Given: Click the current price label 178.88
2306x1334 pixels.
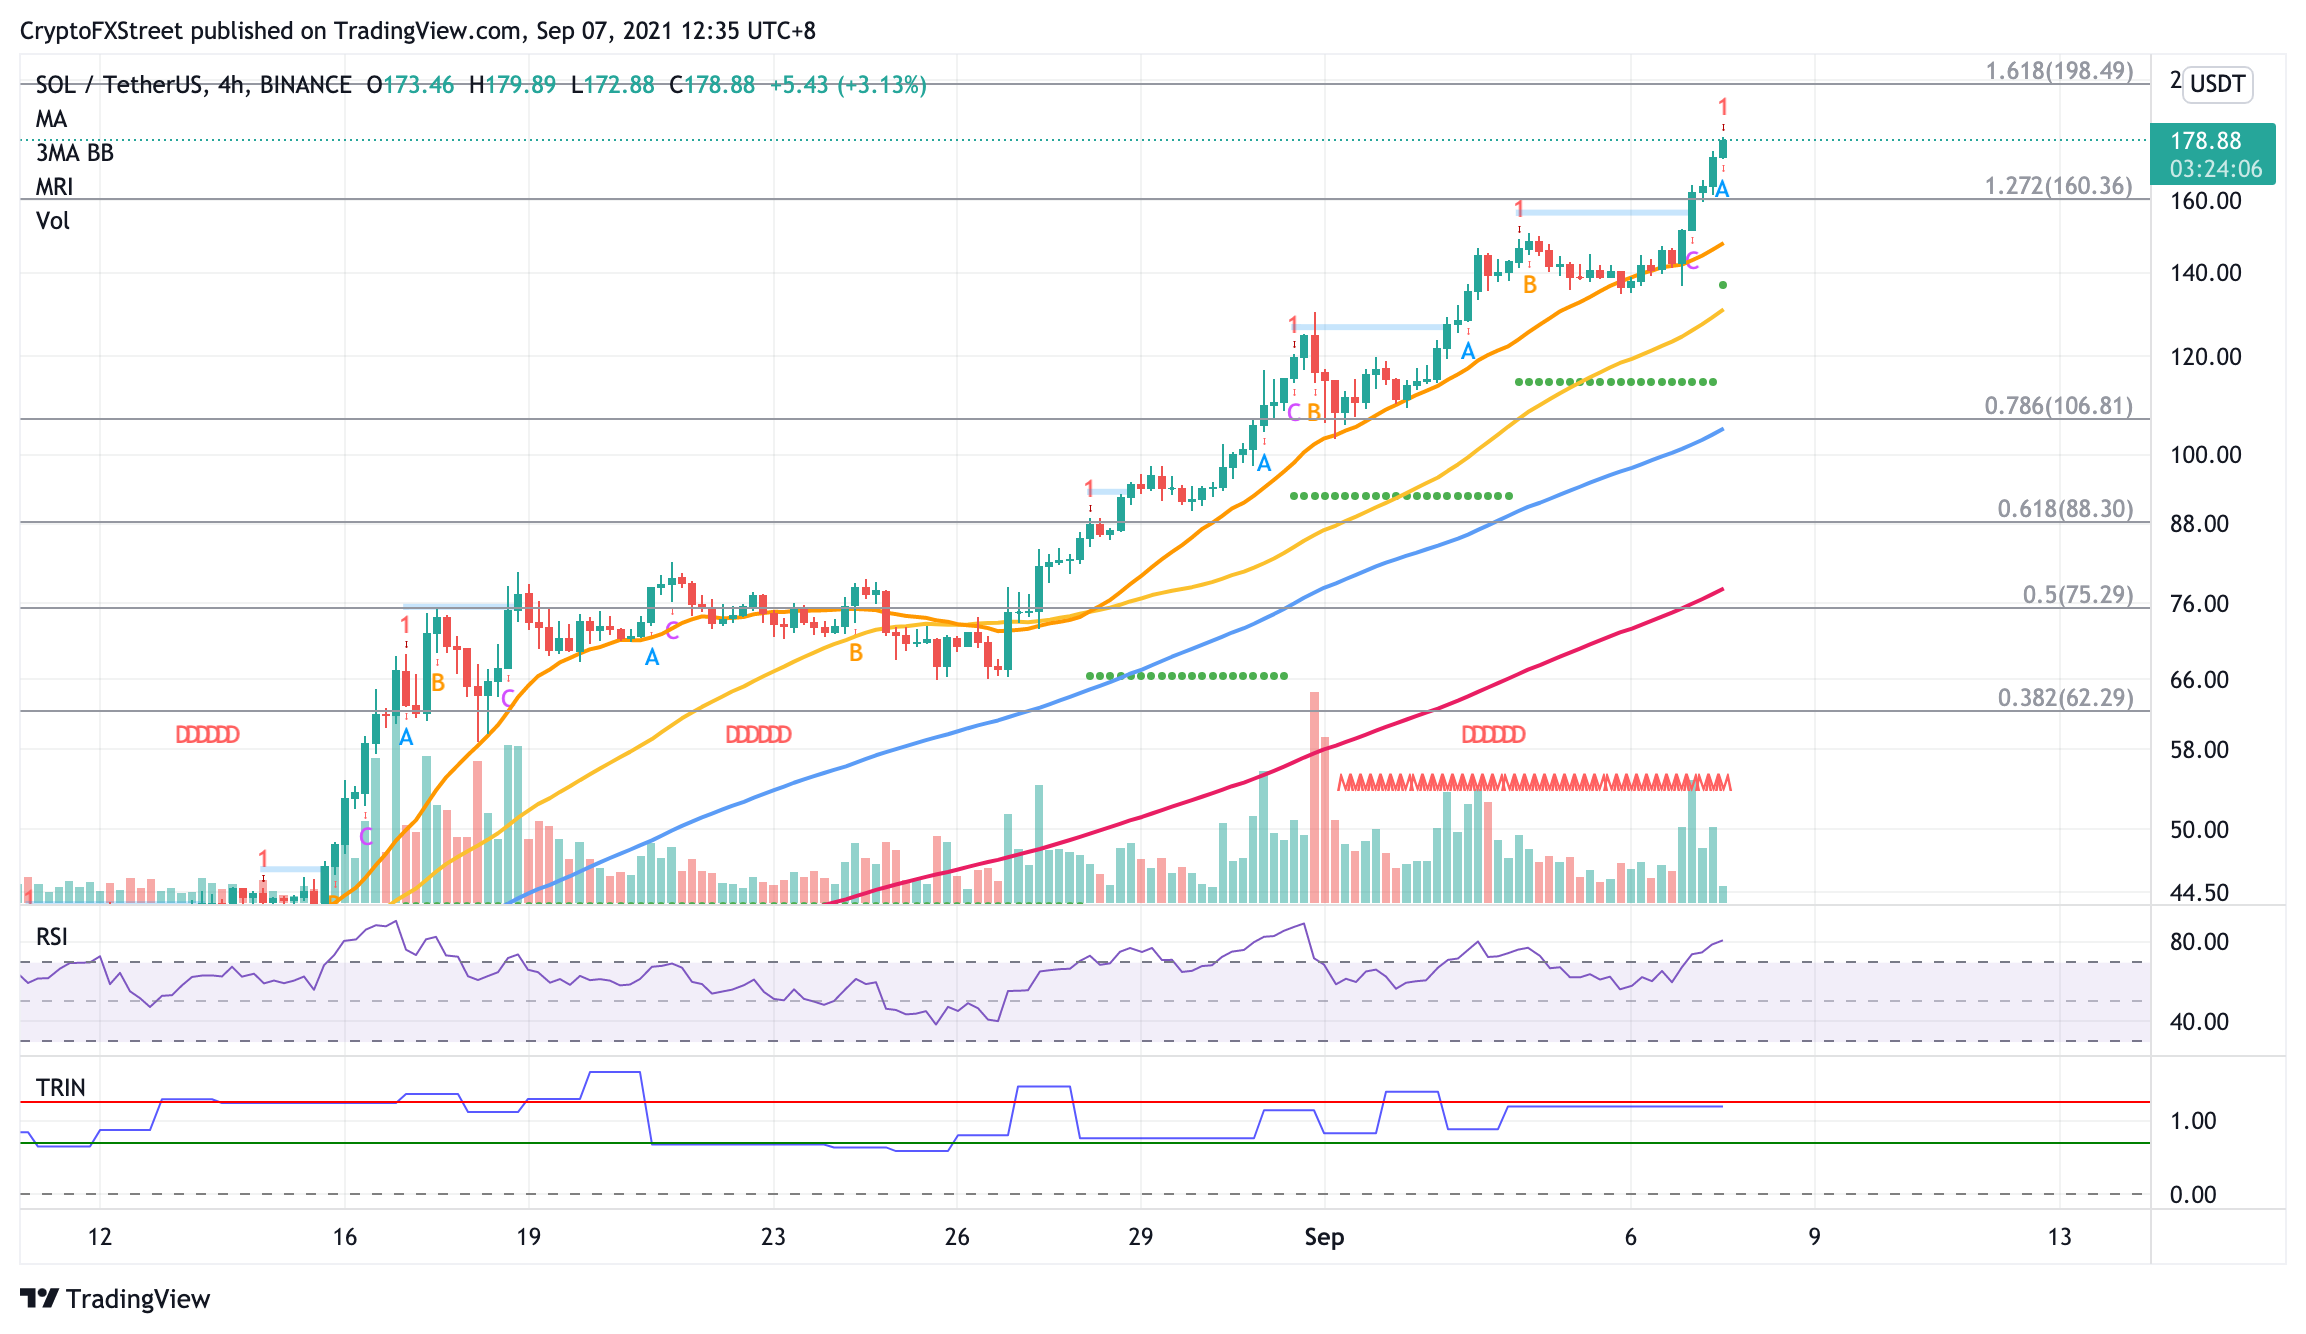Looking at the screenshot, I should [x=2205, y=141].
